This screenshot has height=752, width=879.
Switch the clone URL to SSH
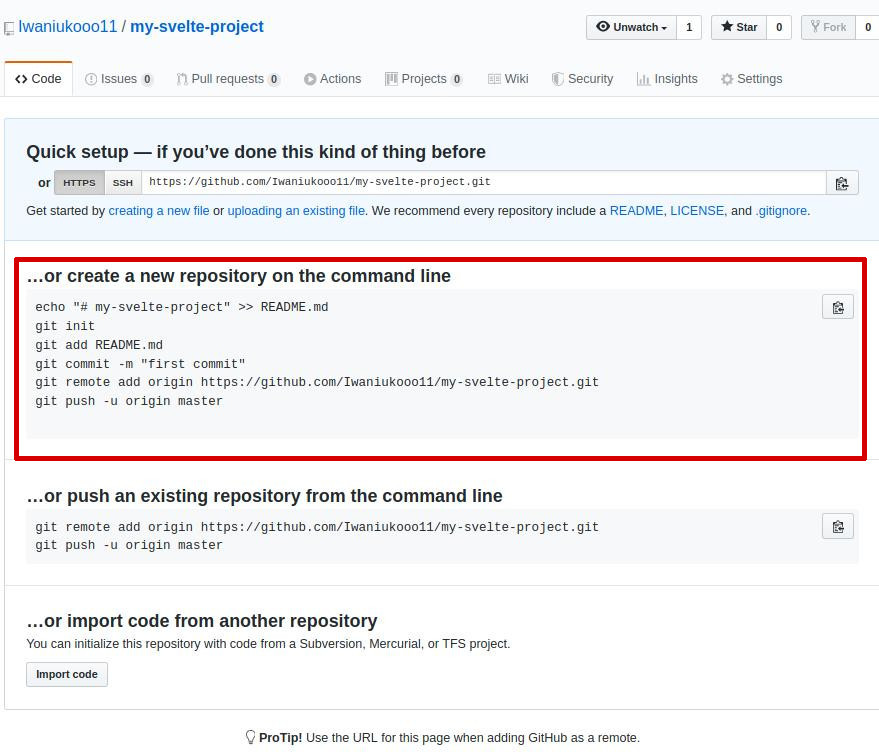coord(122,182)
